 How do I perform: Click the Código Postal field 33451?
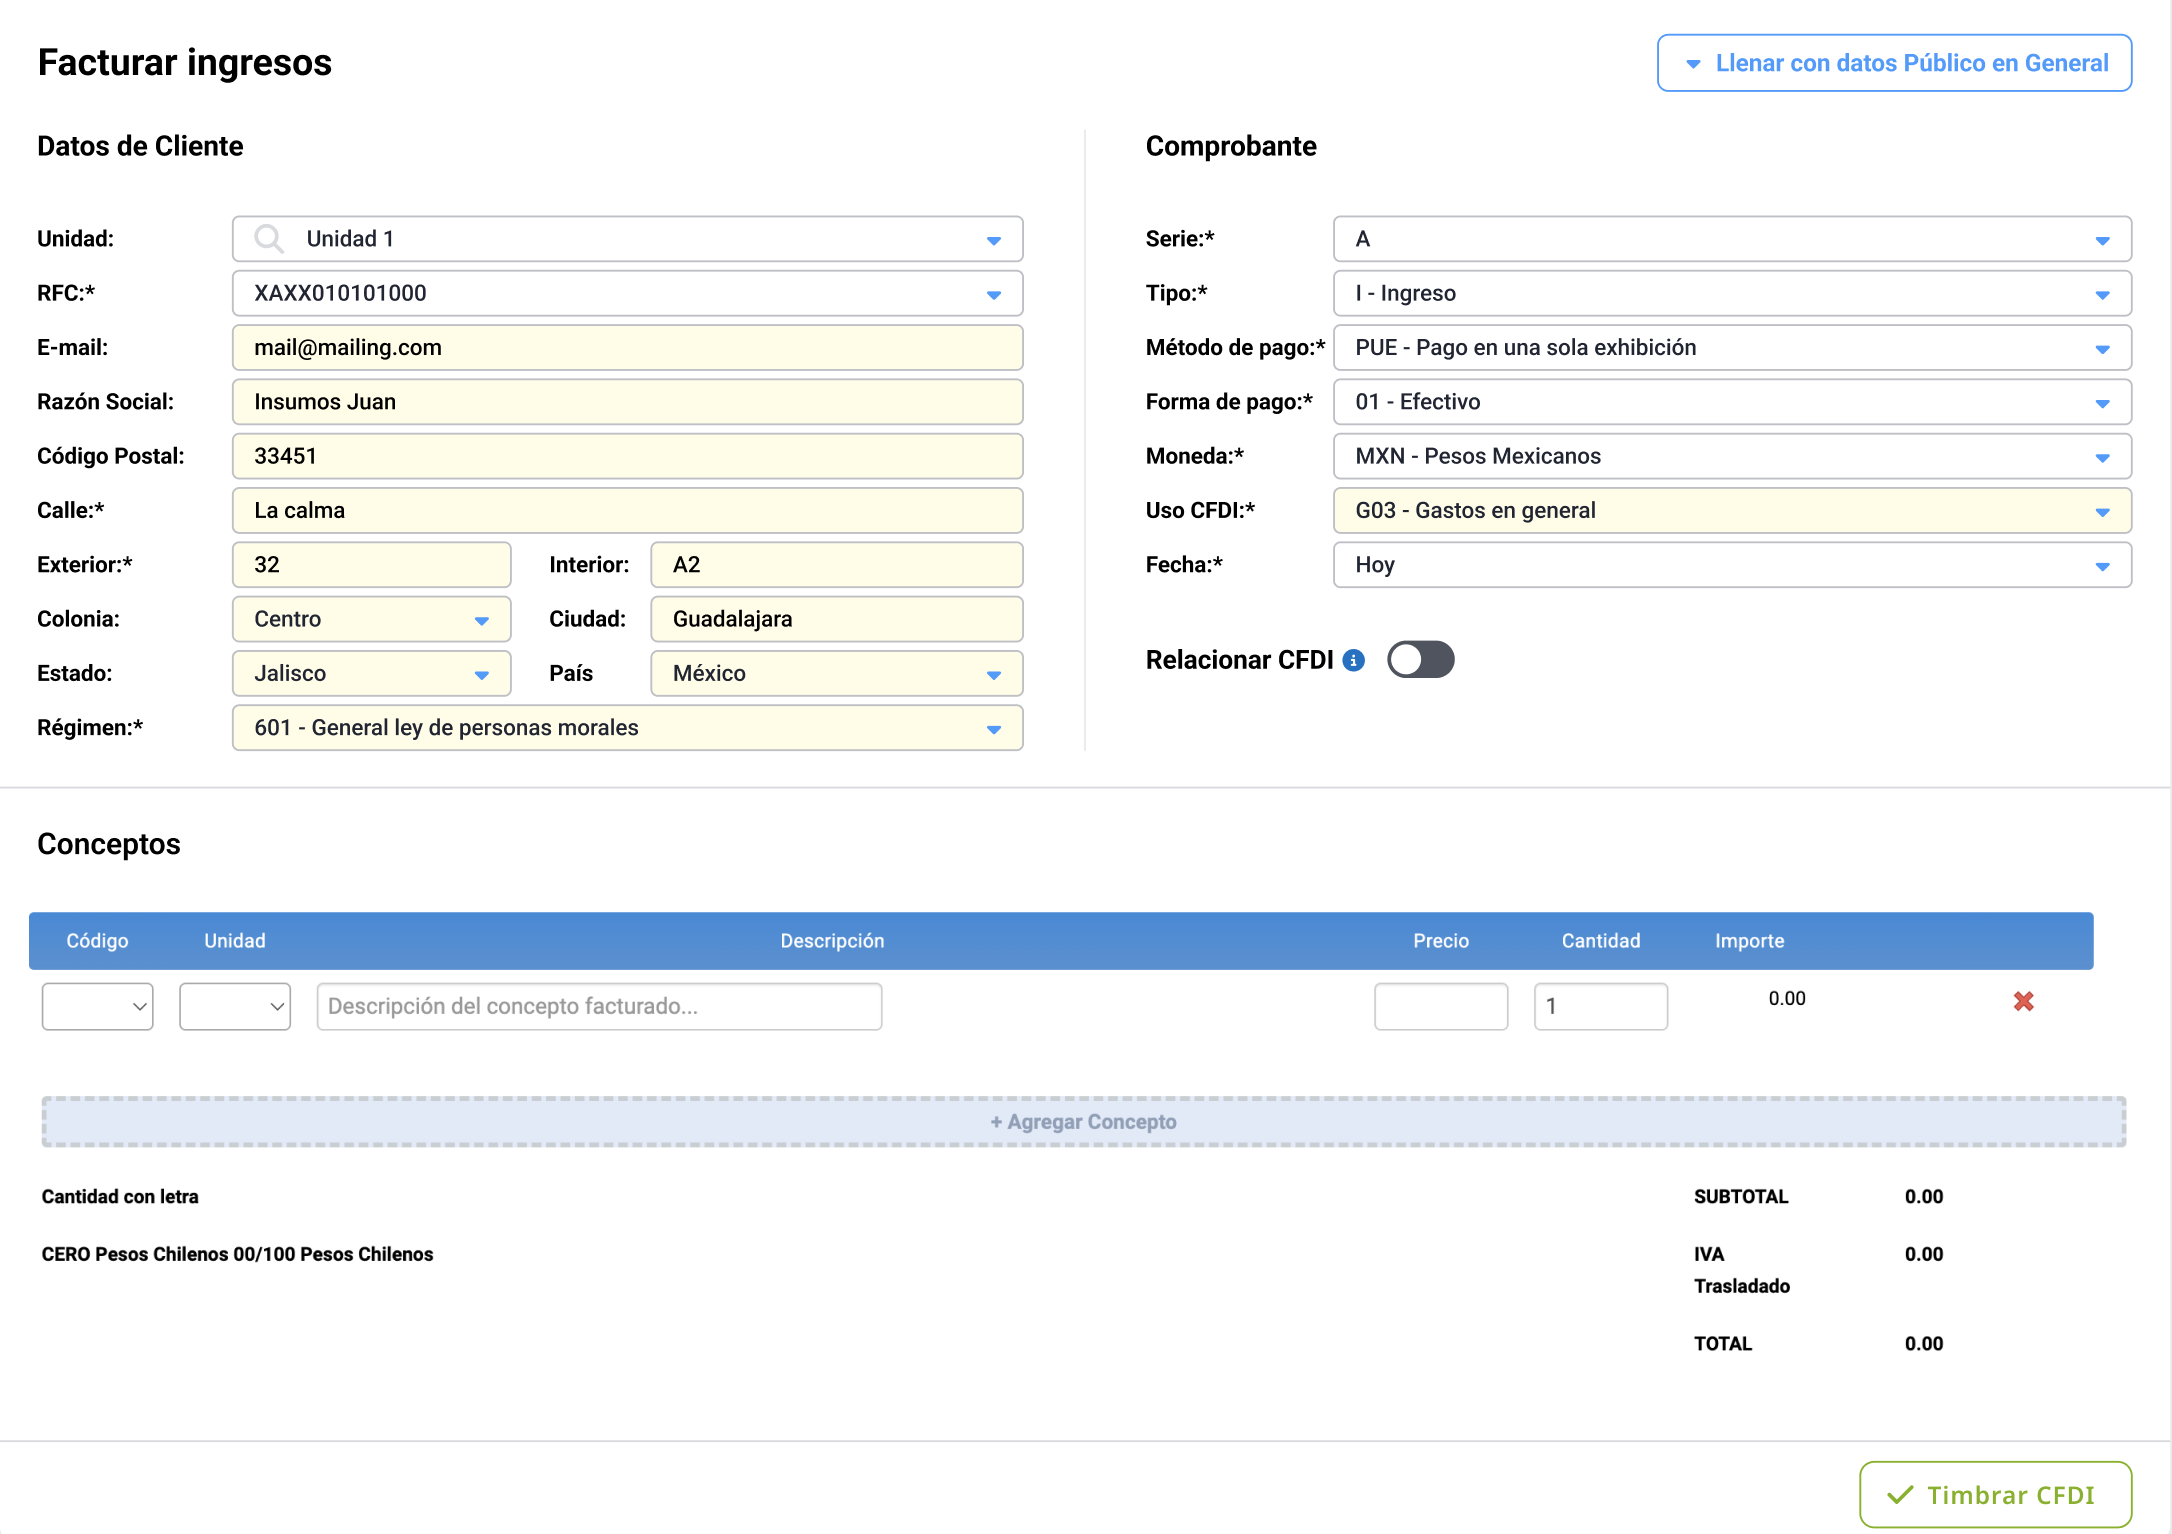[x=627, y=456]
